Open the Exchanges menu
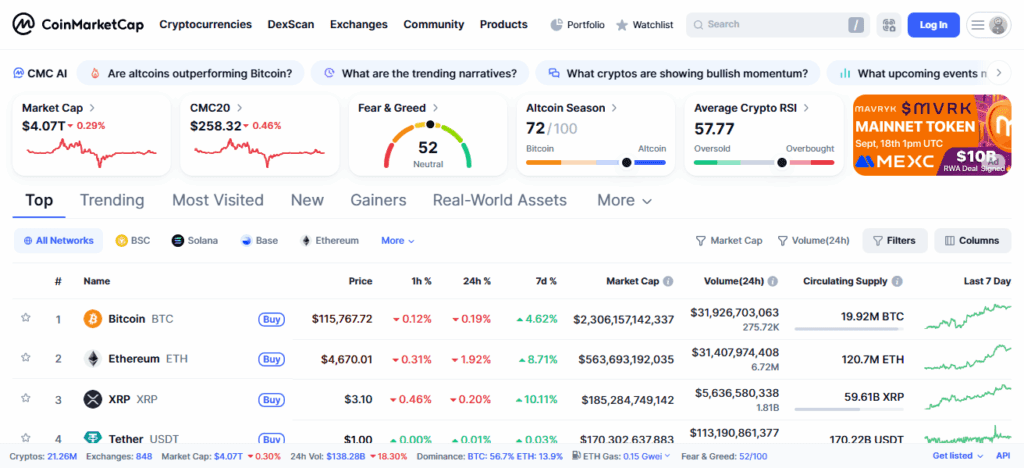This screenshot has height=468, width=1024. 359,25
